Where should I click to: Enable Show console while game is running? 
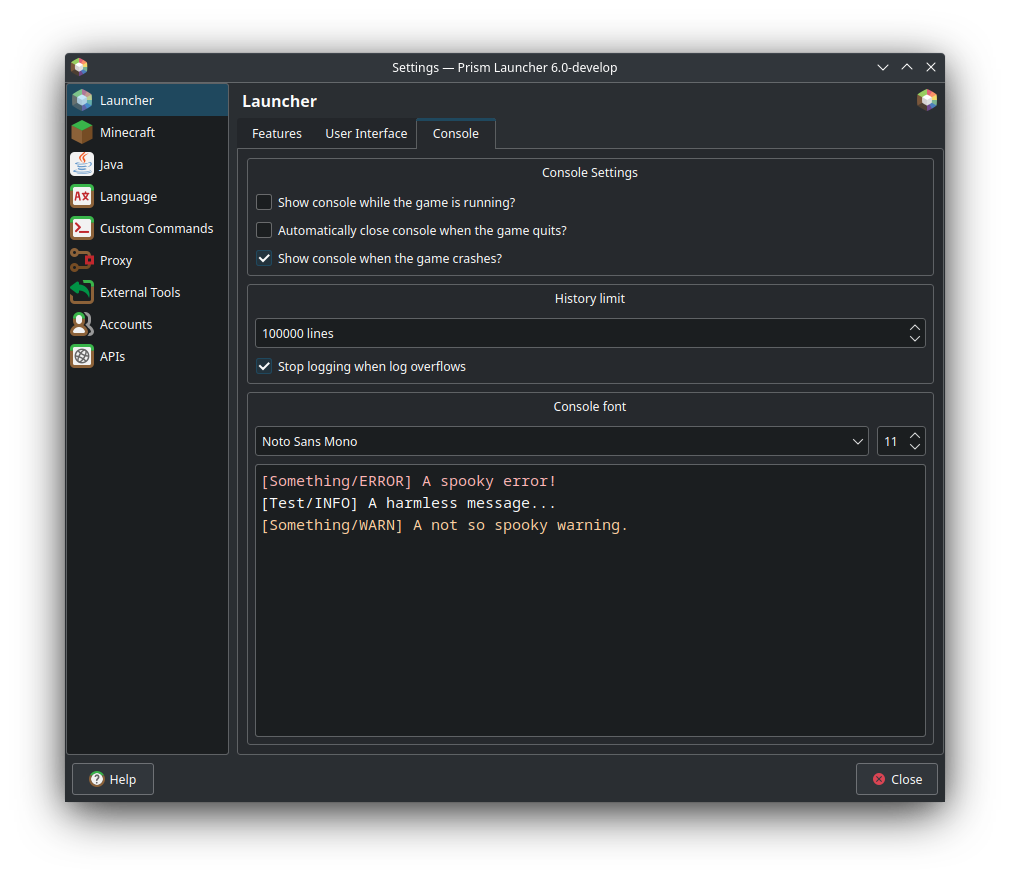(264, 202)
